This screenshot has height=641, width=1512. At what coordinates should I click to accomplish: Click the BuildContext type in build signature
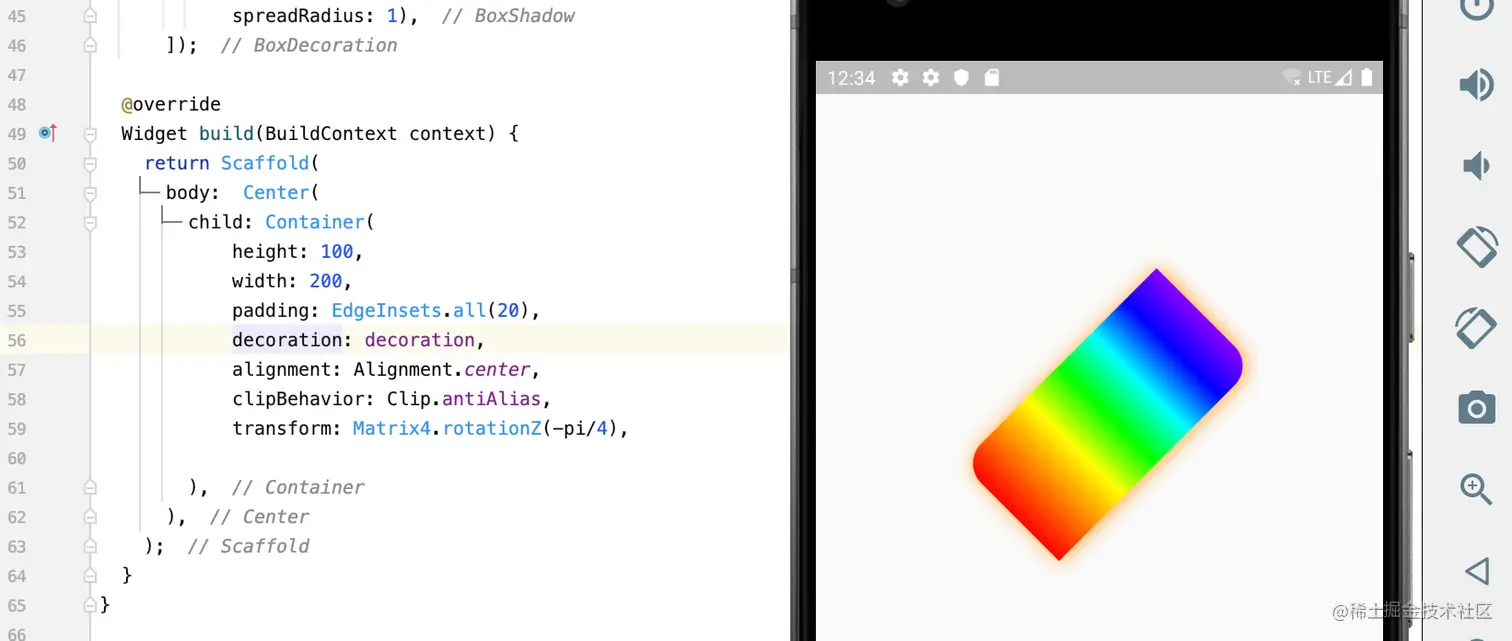click(x=331, y=133)
